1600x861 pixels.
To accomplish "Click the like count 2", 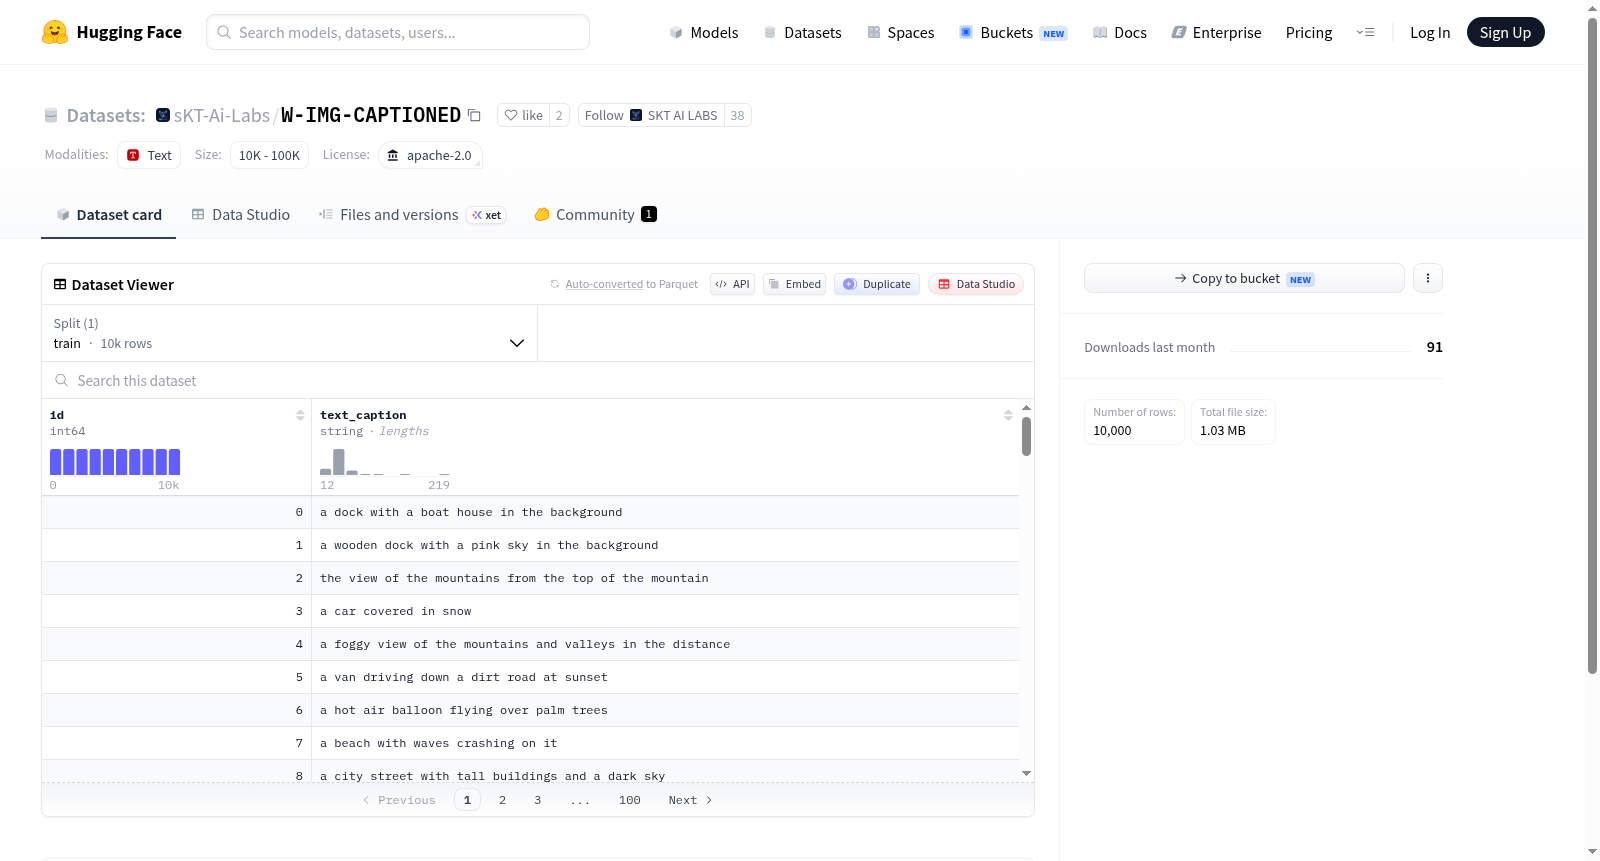I will coord(559,116).
